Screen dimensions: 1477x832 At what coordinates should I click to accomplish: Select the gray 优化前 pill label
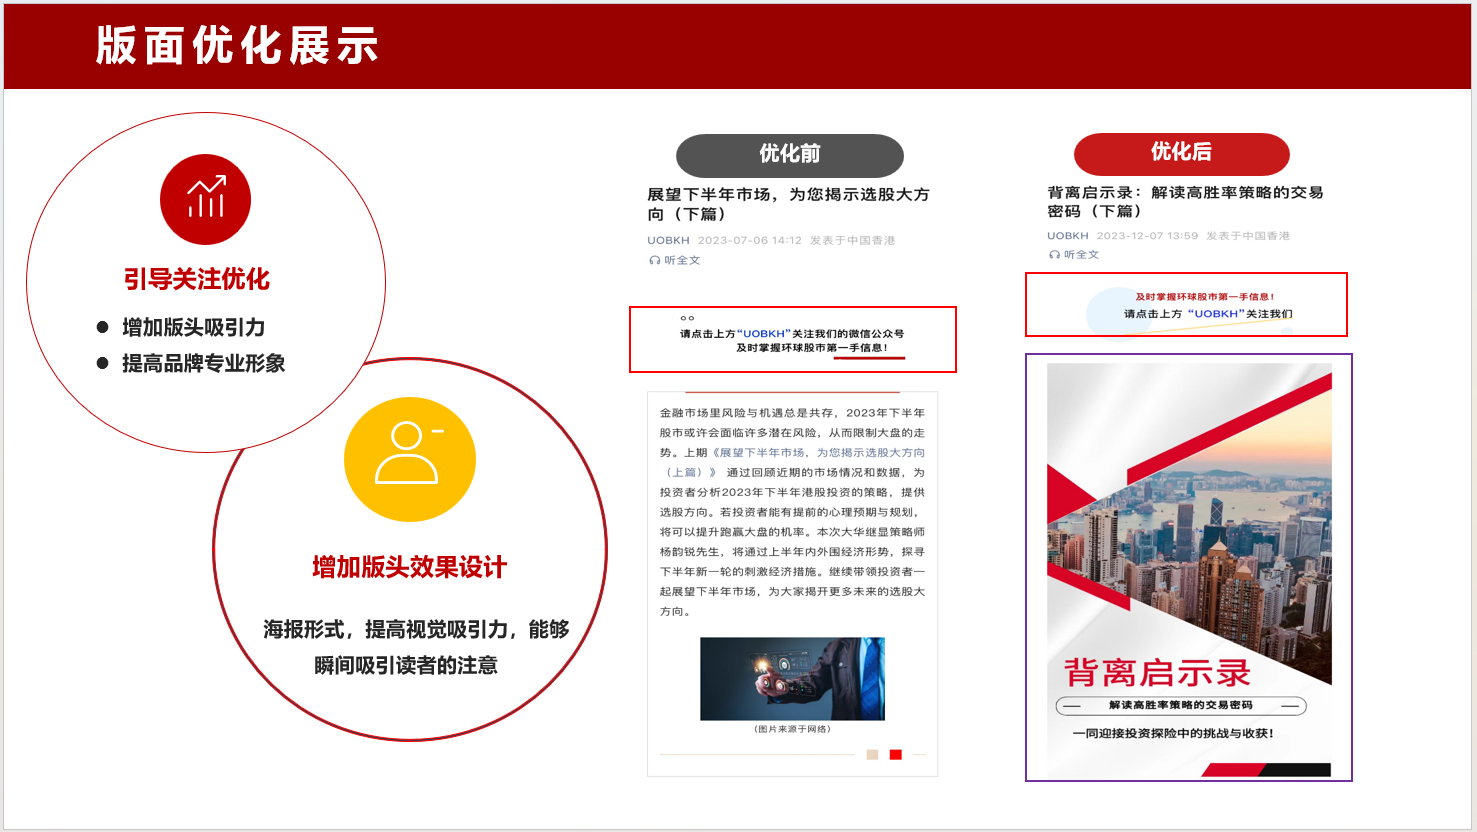(790, 155)
